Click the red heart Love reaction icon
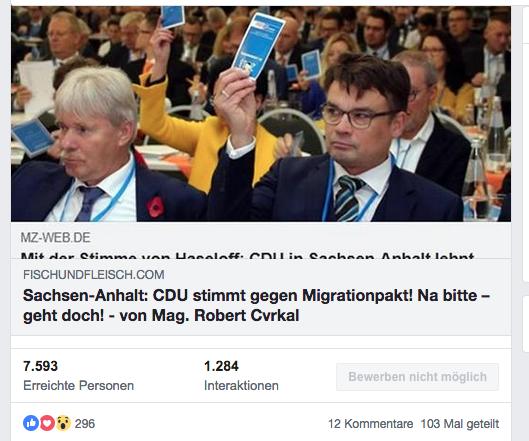The width and height of the screenshot is (529, 441). (x=47, y=423)
